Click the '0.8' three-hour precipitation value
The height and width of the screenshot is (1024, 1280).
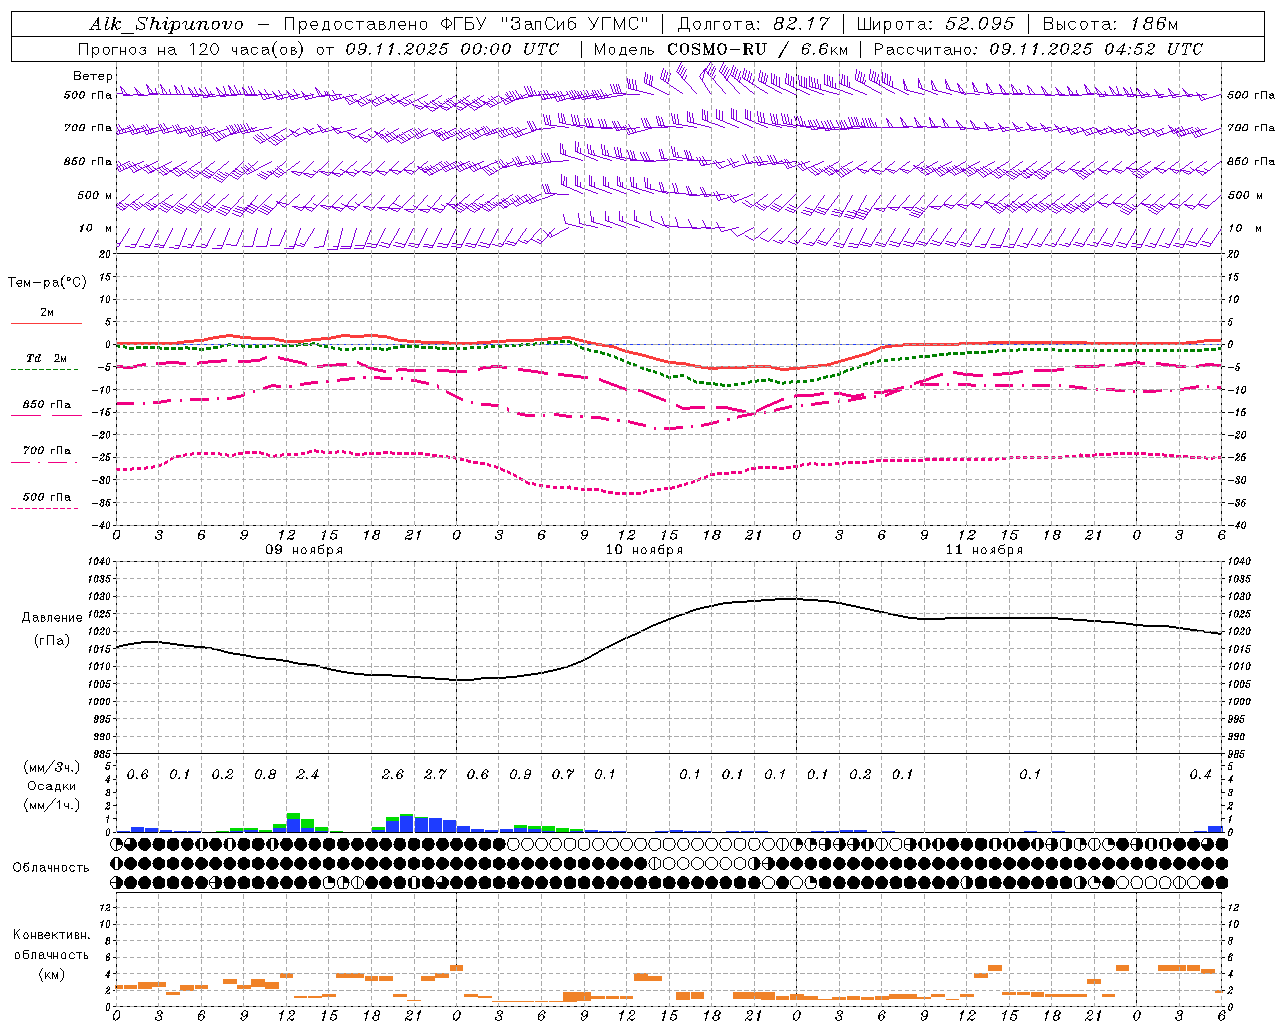[265, 775]
